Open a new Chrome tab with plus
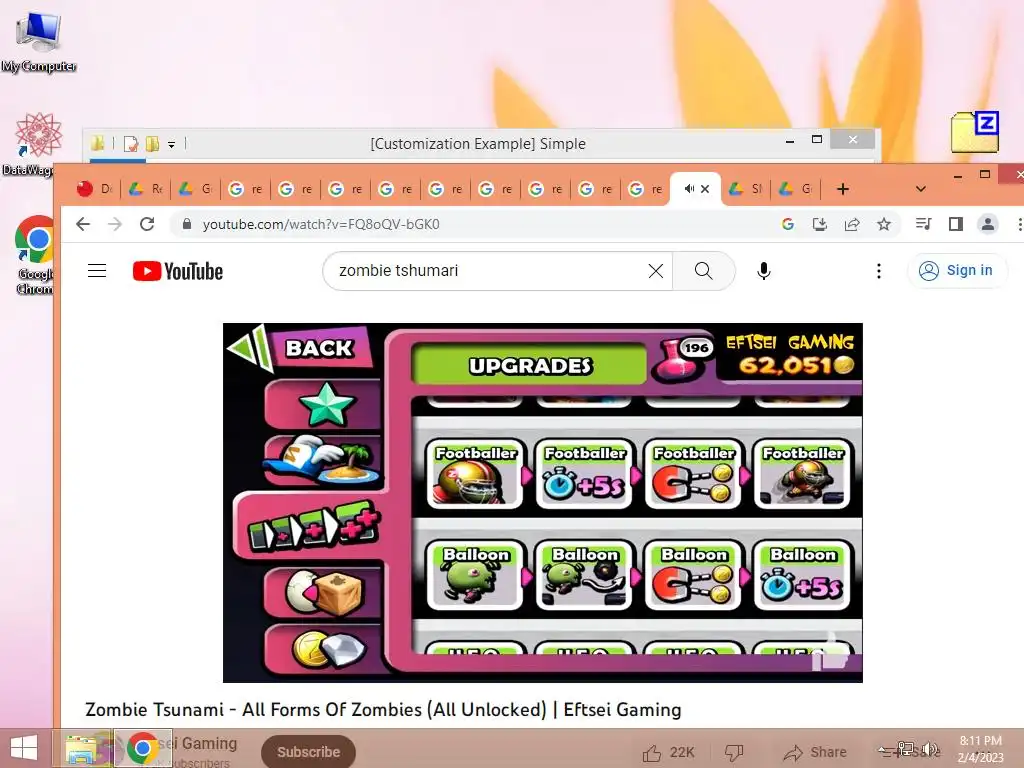This screenshot has width=1024, height=768. click(843, 189)
